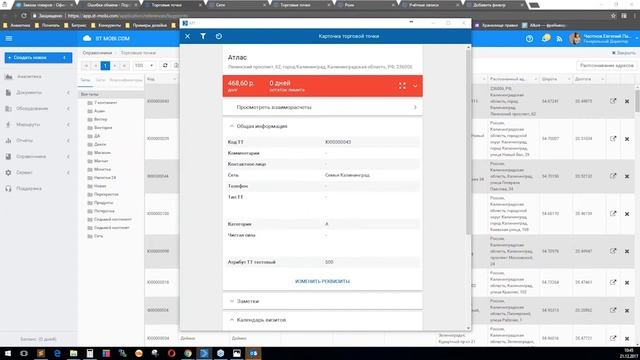Click the 'Создать новое' button
Image resolution: width=640 pixels, height=360 pixels.
tap(38, 58)
